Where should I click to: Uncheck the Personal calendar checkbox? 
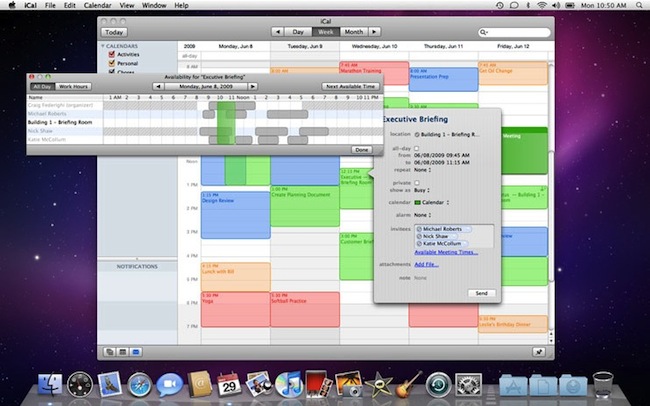tap(112, 63)
